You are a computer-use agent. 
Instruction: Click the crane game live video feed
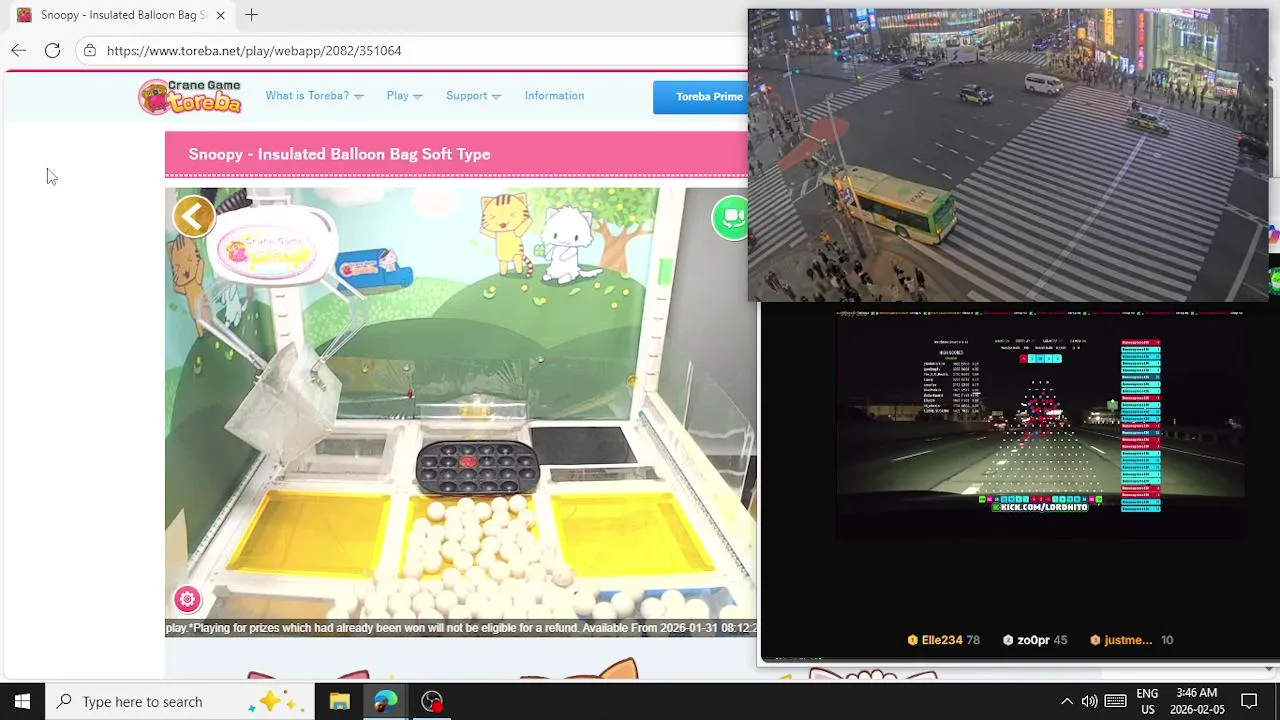click(x=460, y=403)
